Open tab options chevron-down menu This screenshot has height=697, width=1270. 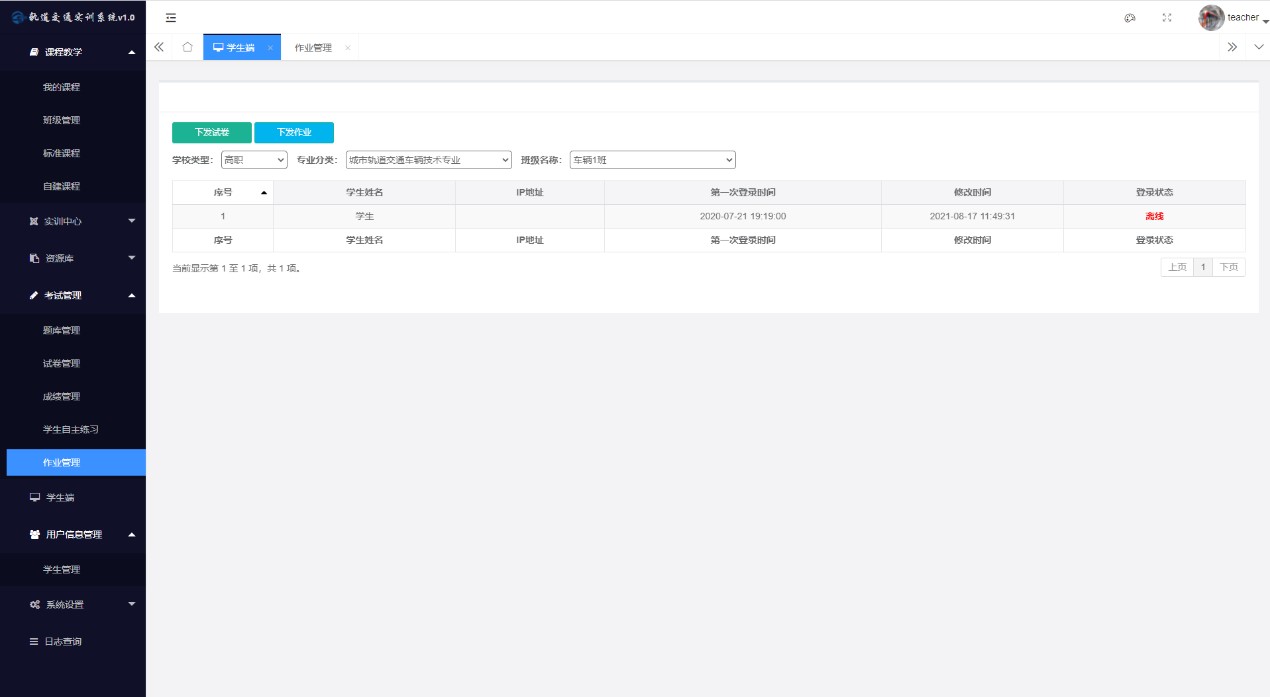[1258, 47]
